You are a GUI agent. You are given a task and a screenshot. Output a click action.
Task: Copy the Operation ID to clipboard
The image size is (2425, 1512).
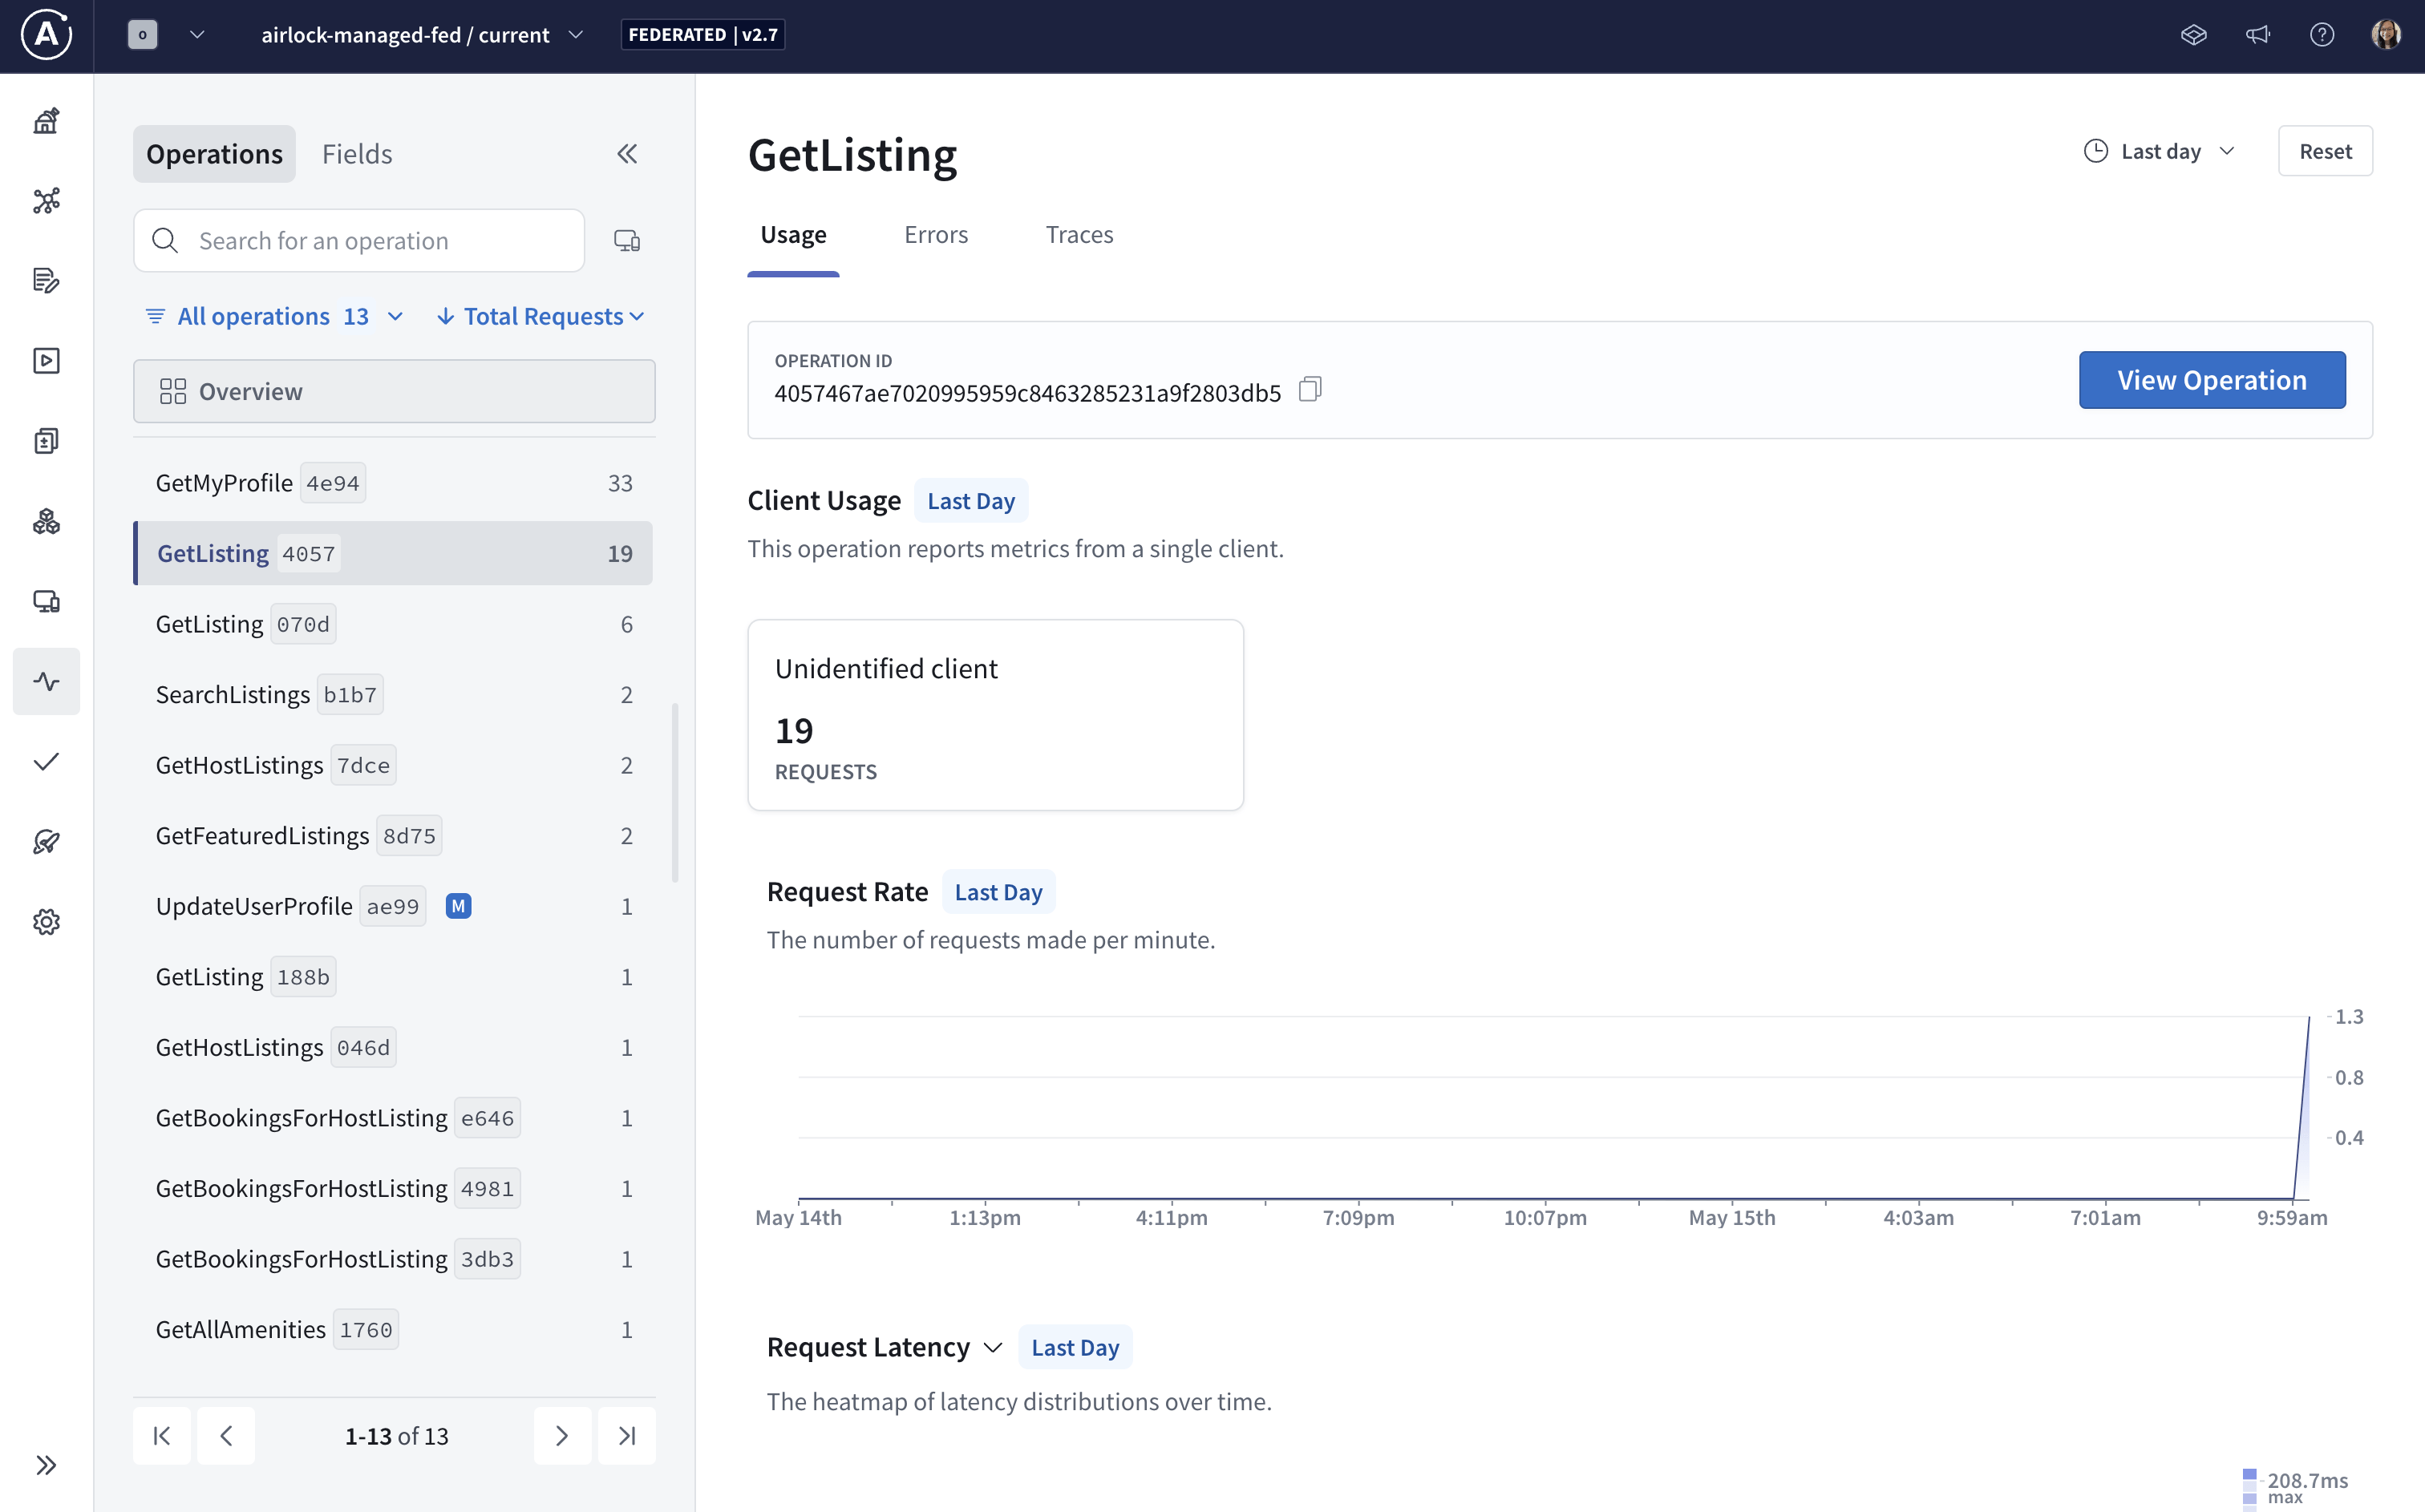[1310, 389]
